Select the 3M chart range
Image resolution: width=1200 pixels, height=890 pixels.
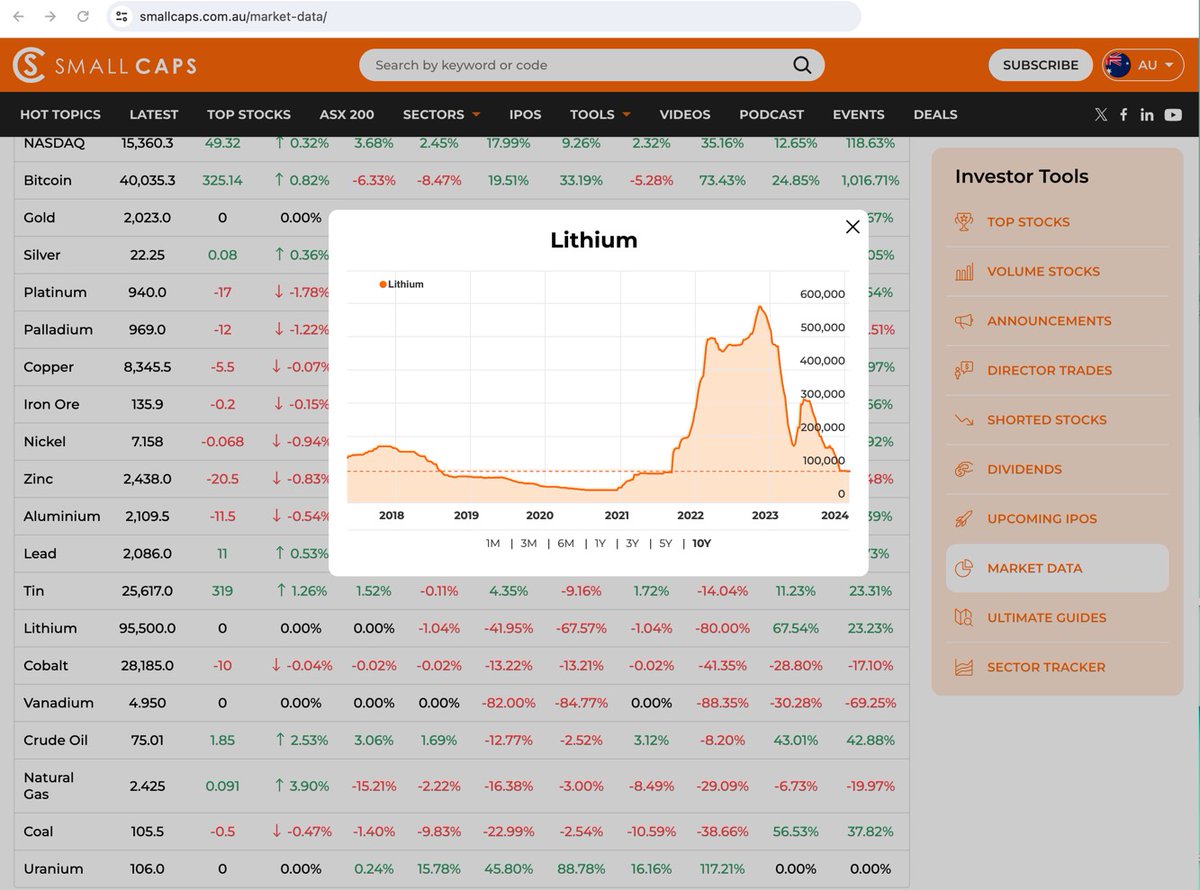point(529,543)
